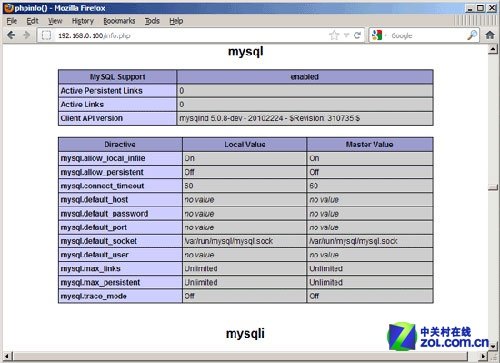Open the address bar history dropdown arrow
Image resolution: width=500 pixels, height=363 pixels.
(347, 35)
